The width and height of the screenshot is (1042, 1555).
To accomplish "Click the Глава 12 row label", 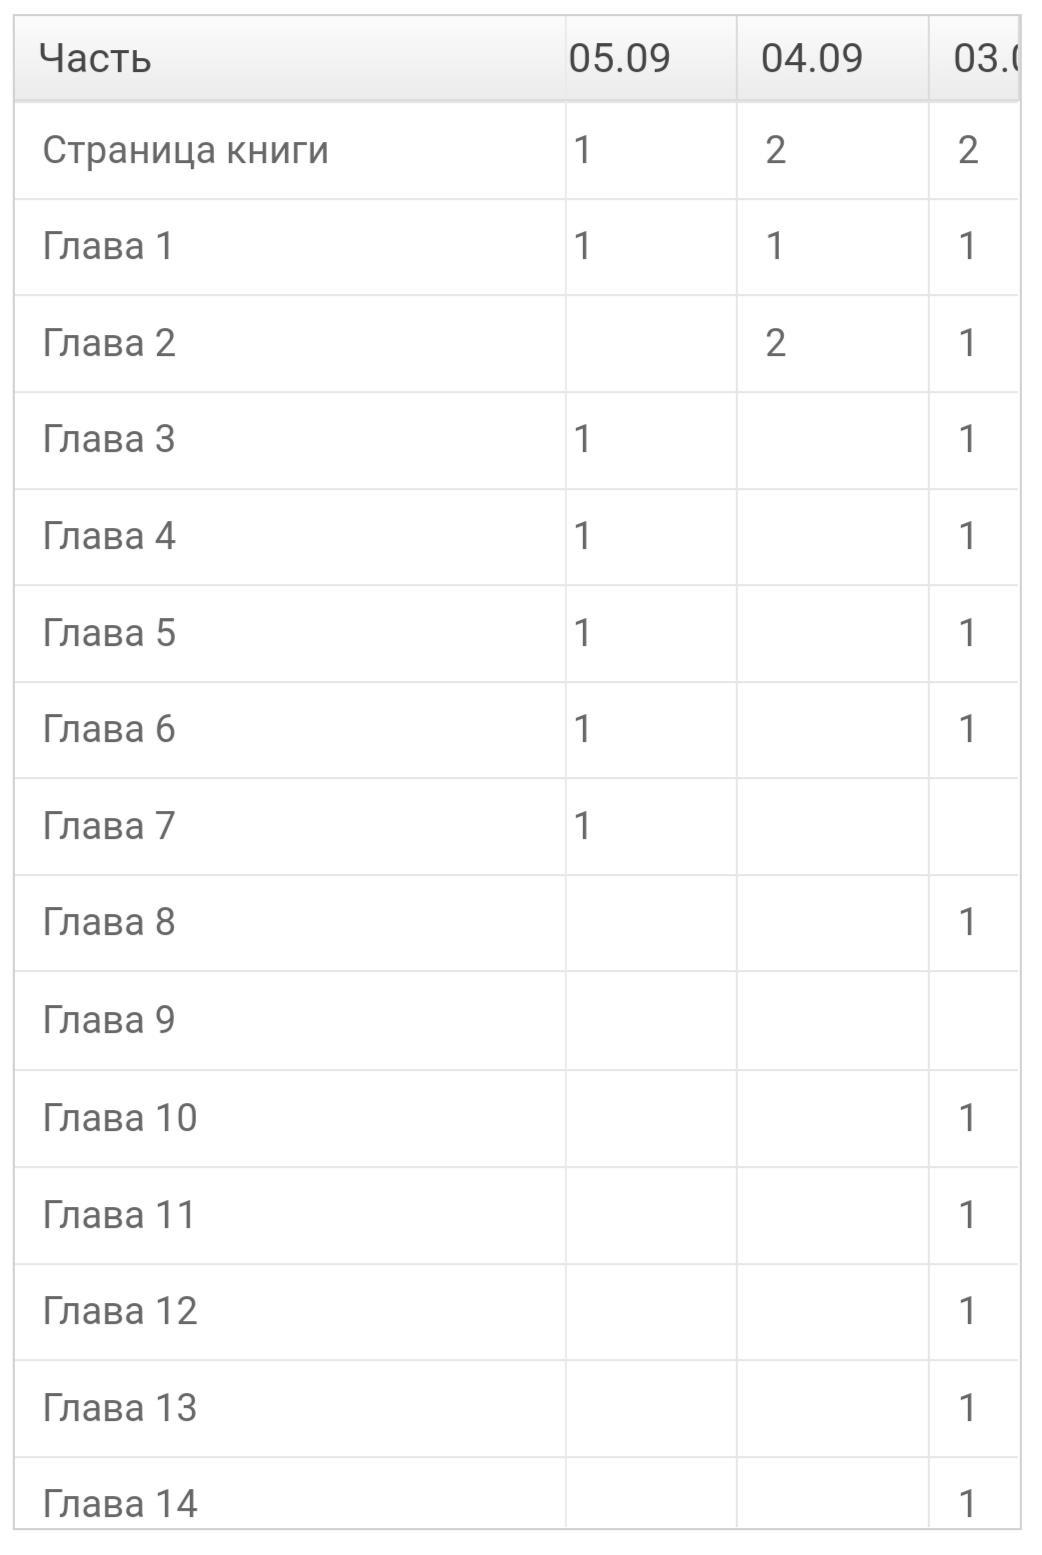I will tap(120, 1311).
